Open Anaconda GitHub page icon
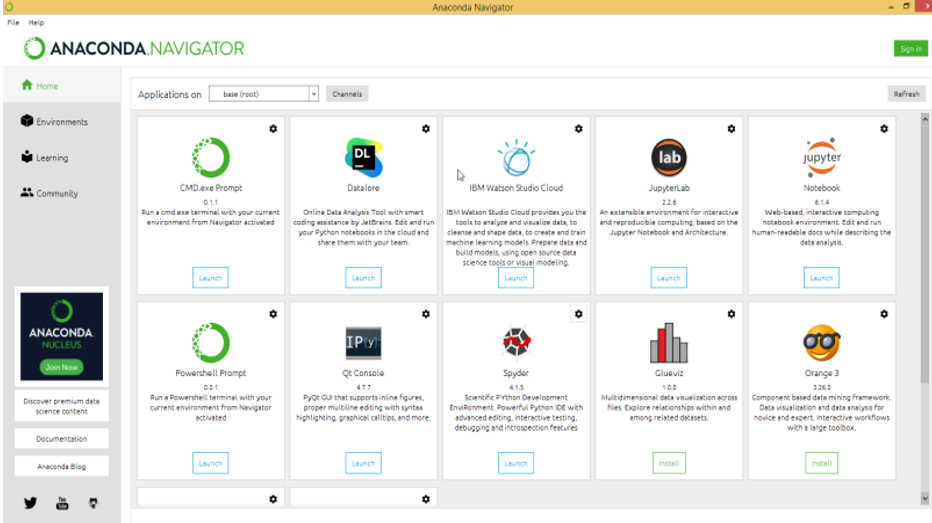Image resolution: width=932 pixels, height=523 pixels. 93,503
